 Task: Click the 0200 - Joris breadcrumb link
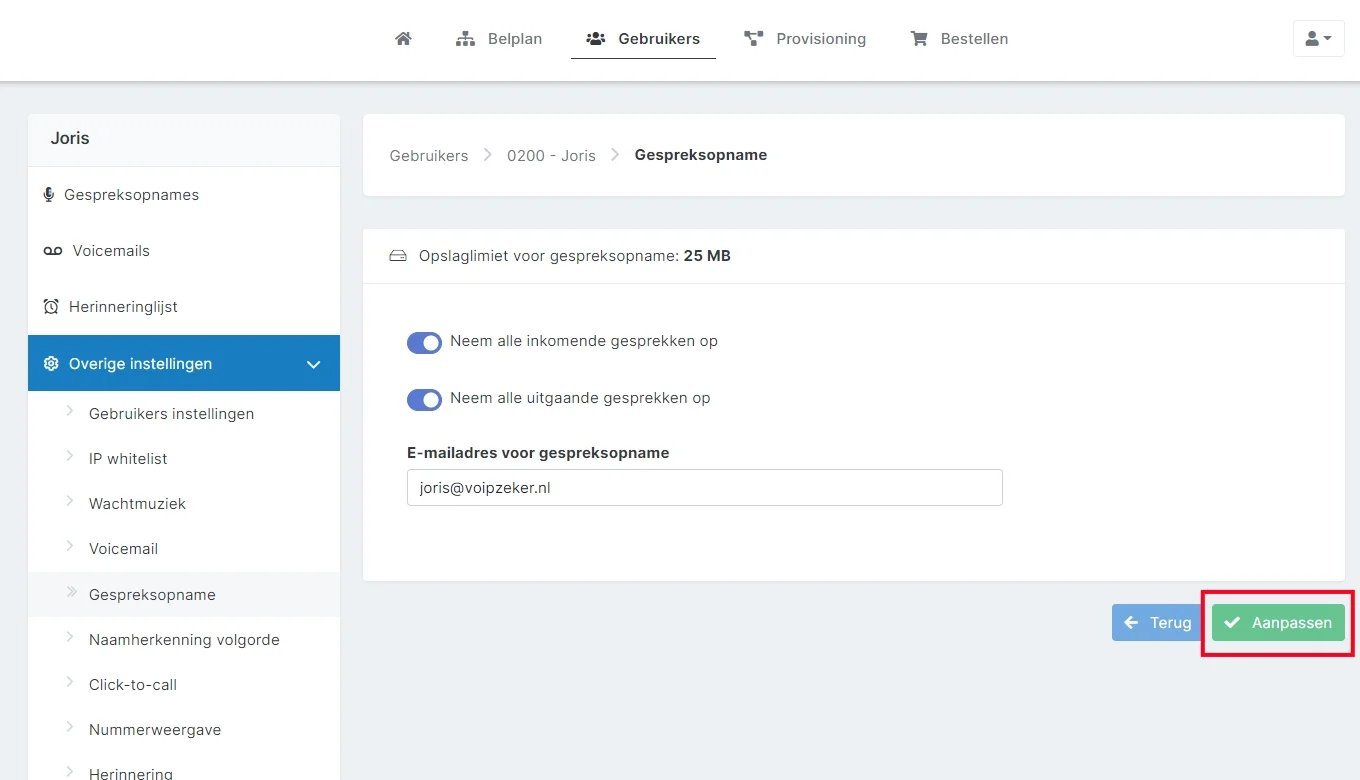click(x=551, y=155)
